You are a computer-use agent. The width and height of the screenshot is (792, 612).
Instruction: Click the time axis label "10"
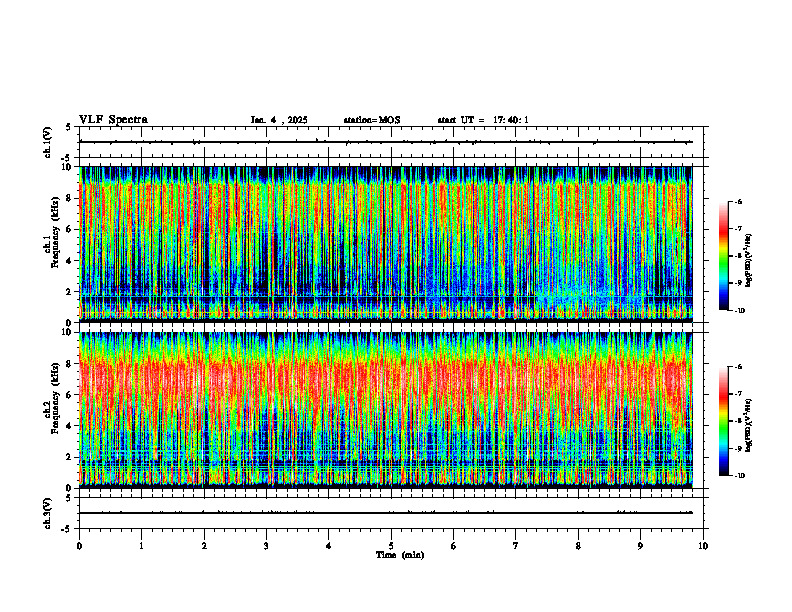(703, 546)
